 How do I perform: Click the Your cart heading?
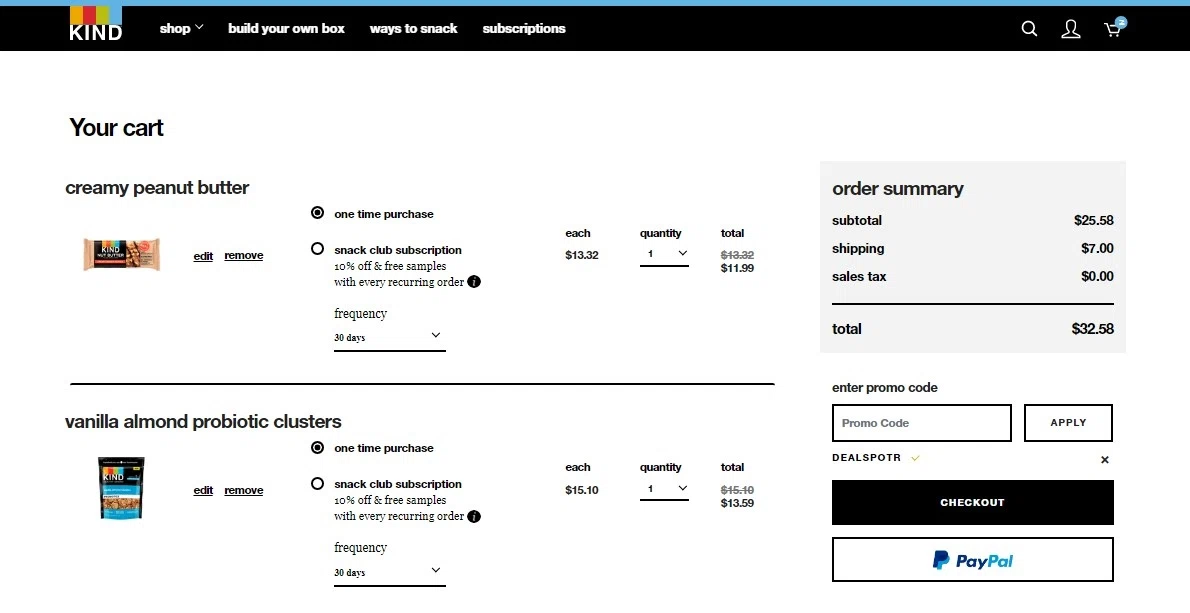(x=116, y=127)
